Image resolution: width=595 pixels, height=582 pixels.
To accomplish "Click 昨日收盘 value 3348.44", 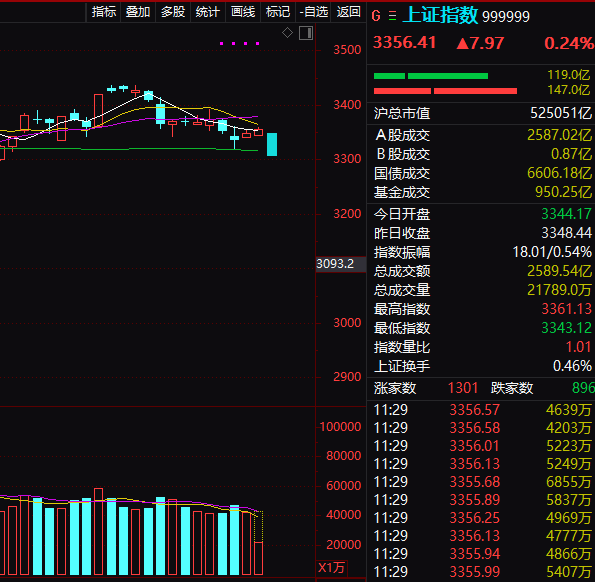I will (x=566, y=233).
